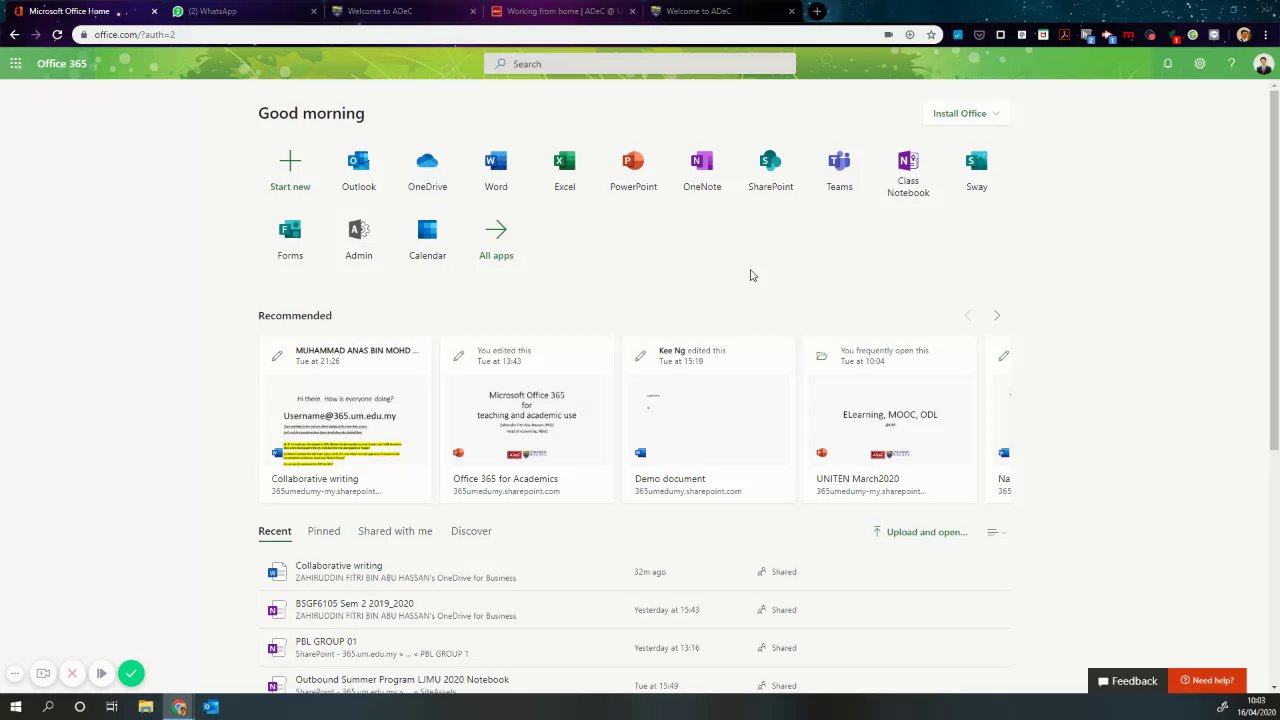The width and height of the screenshot is (1280, 720).
Task: Open the Admin center app
Action: [x=358, y=240]
